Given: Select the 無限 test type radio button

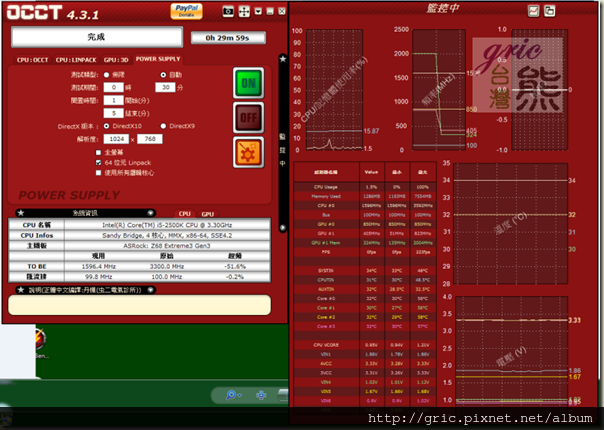Looking at the screenshot, I should (106, 75).
